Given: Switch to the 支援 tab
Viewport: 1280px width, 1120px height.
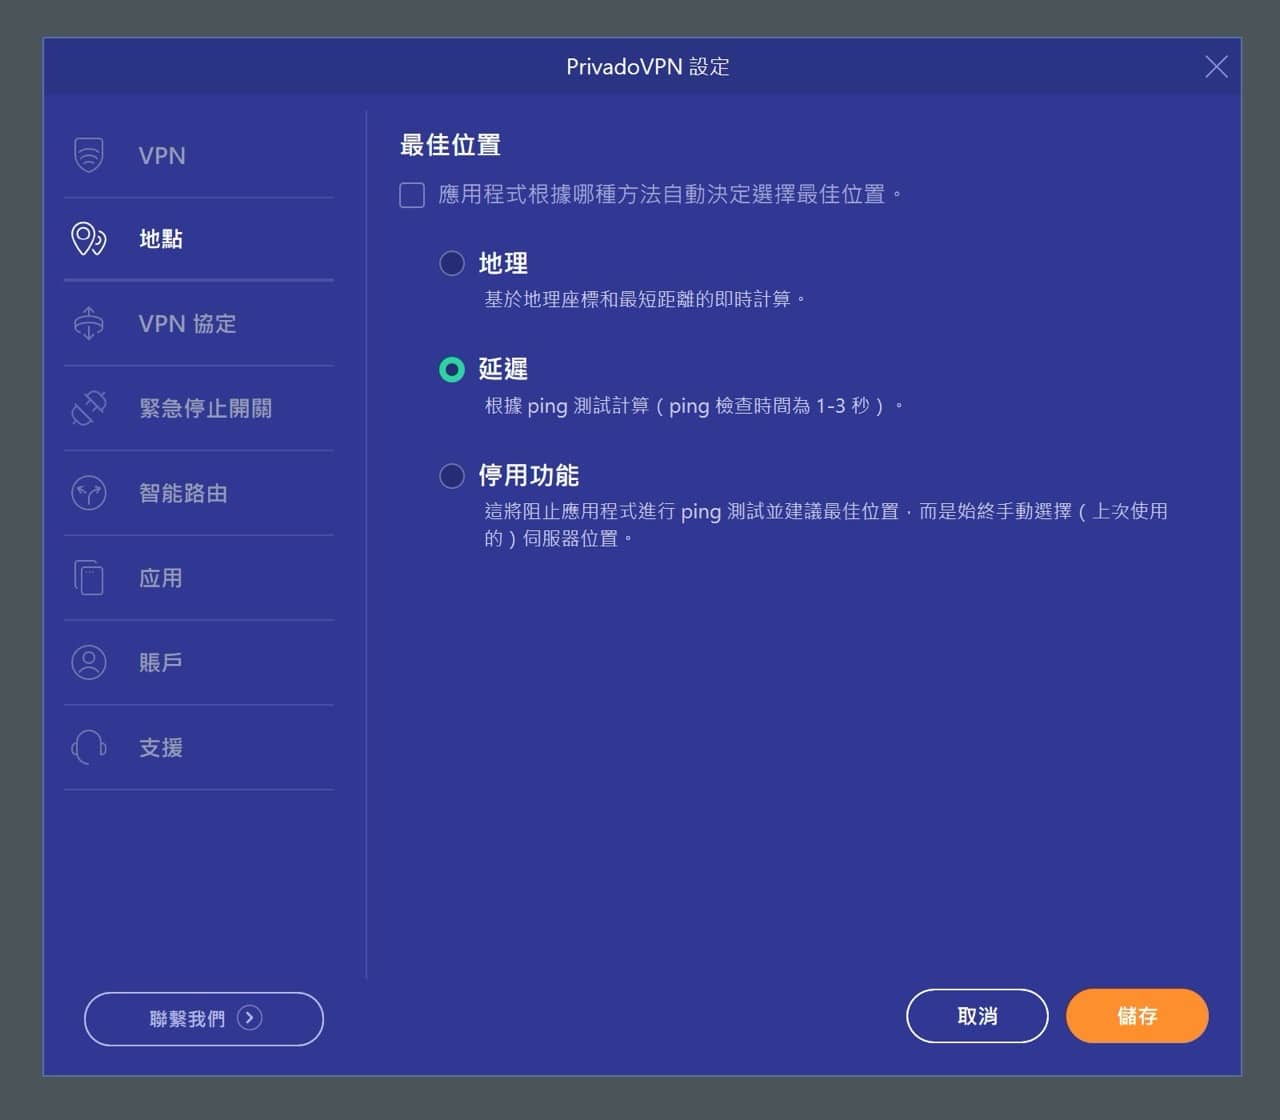Looking at the screenshot, I should 199,747.
